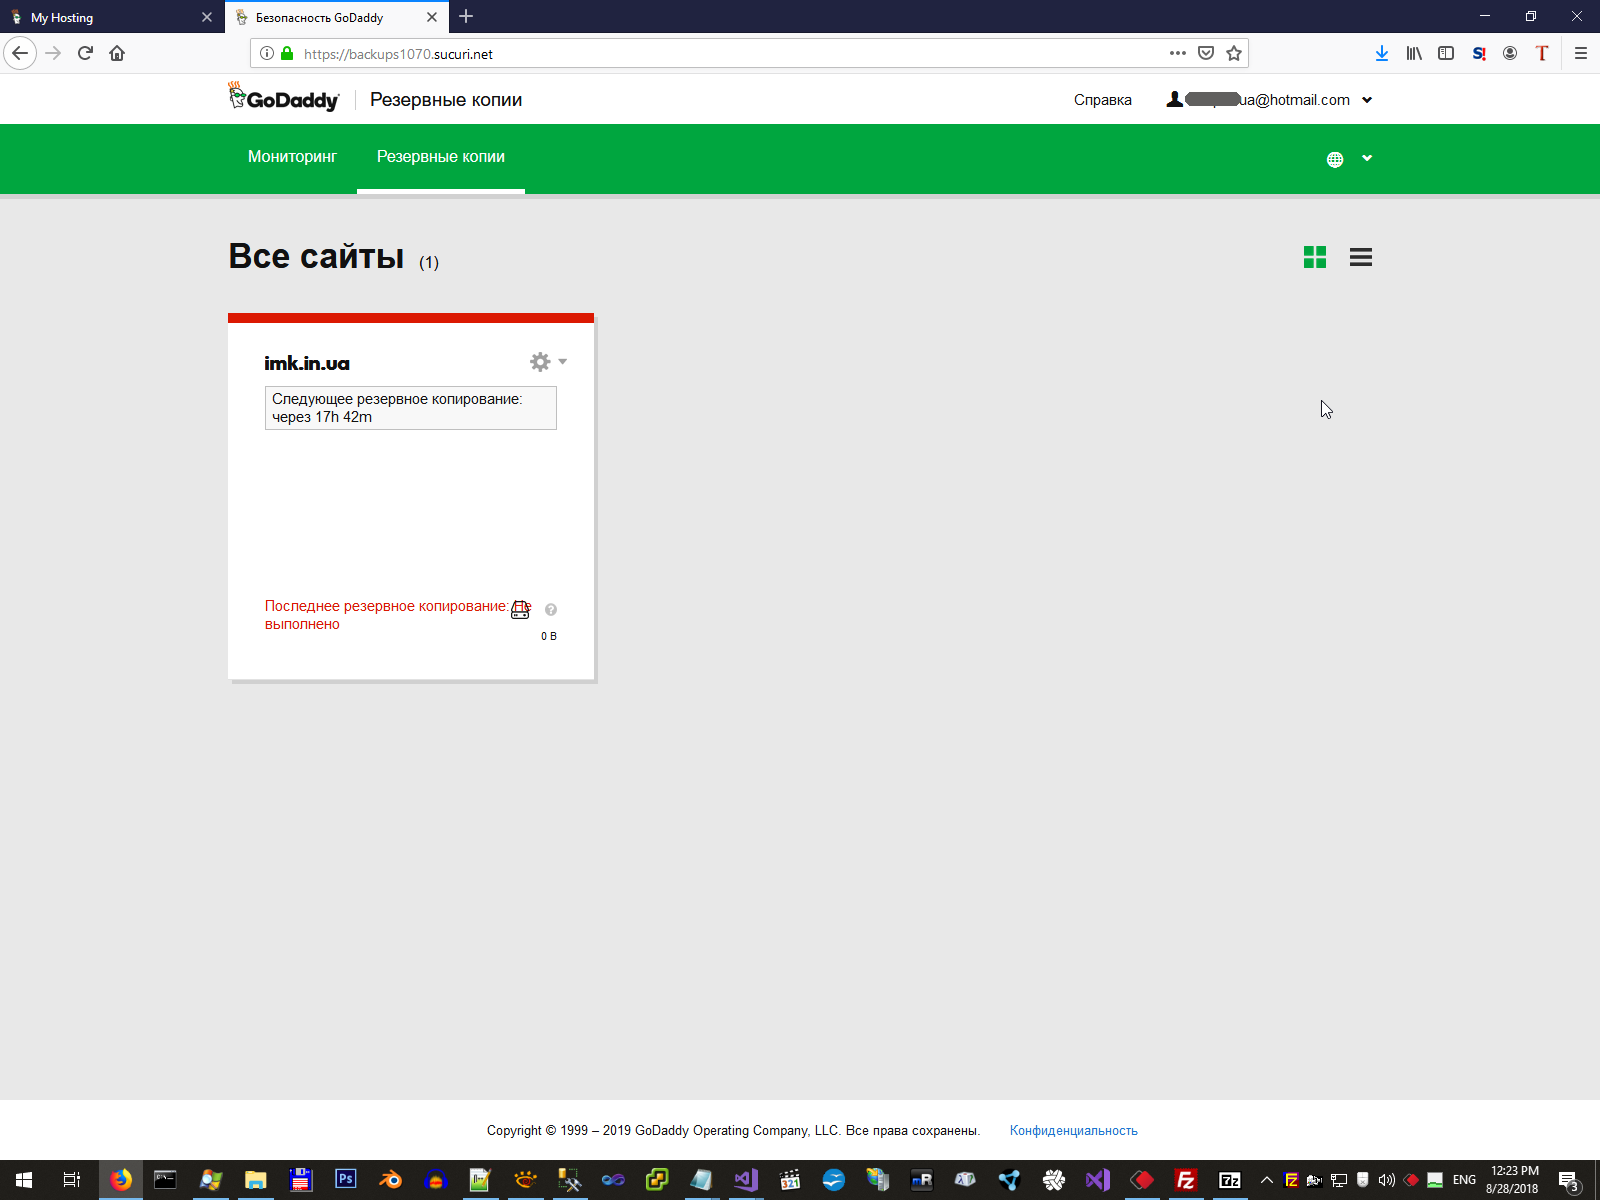1600x1200 pixels.
Task: Save the page to Pocket
Action: click(x=1206, y=53)
